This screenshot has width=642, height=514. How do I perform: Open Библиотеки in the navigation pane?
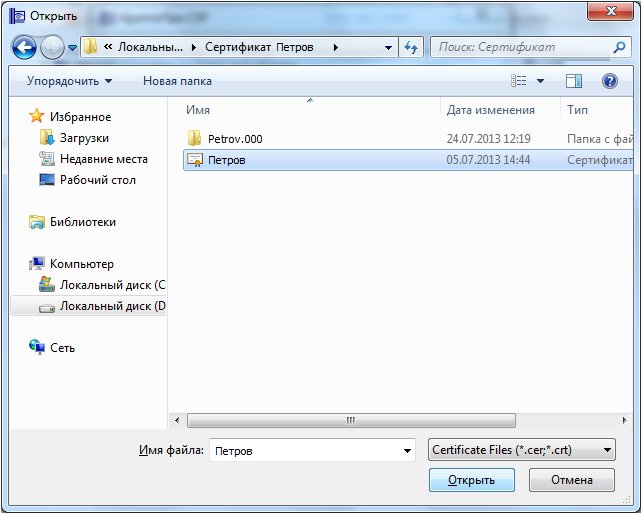83,222
